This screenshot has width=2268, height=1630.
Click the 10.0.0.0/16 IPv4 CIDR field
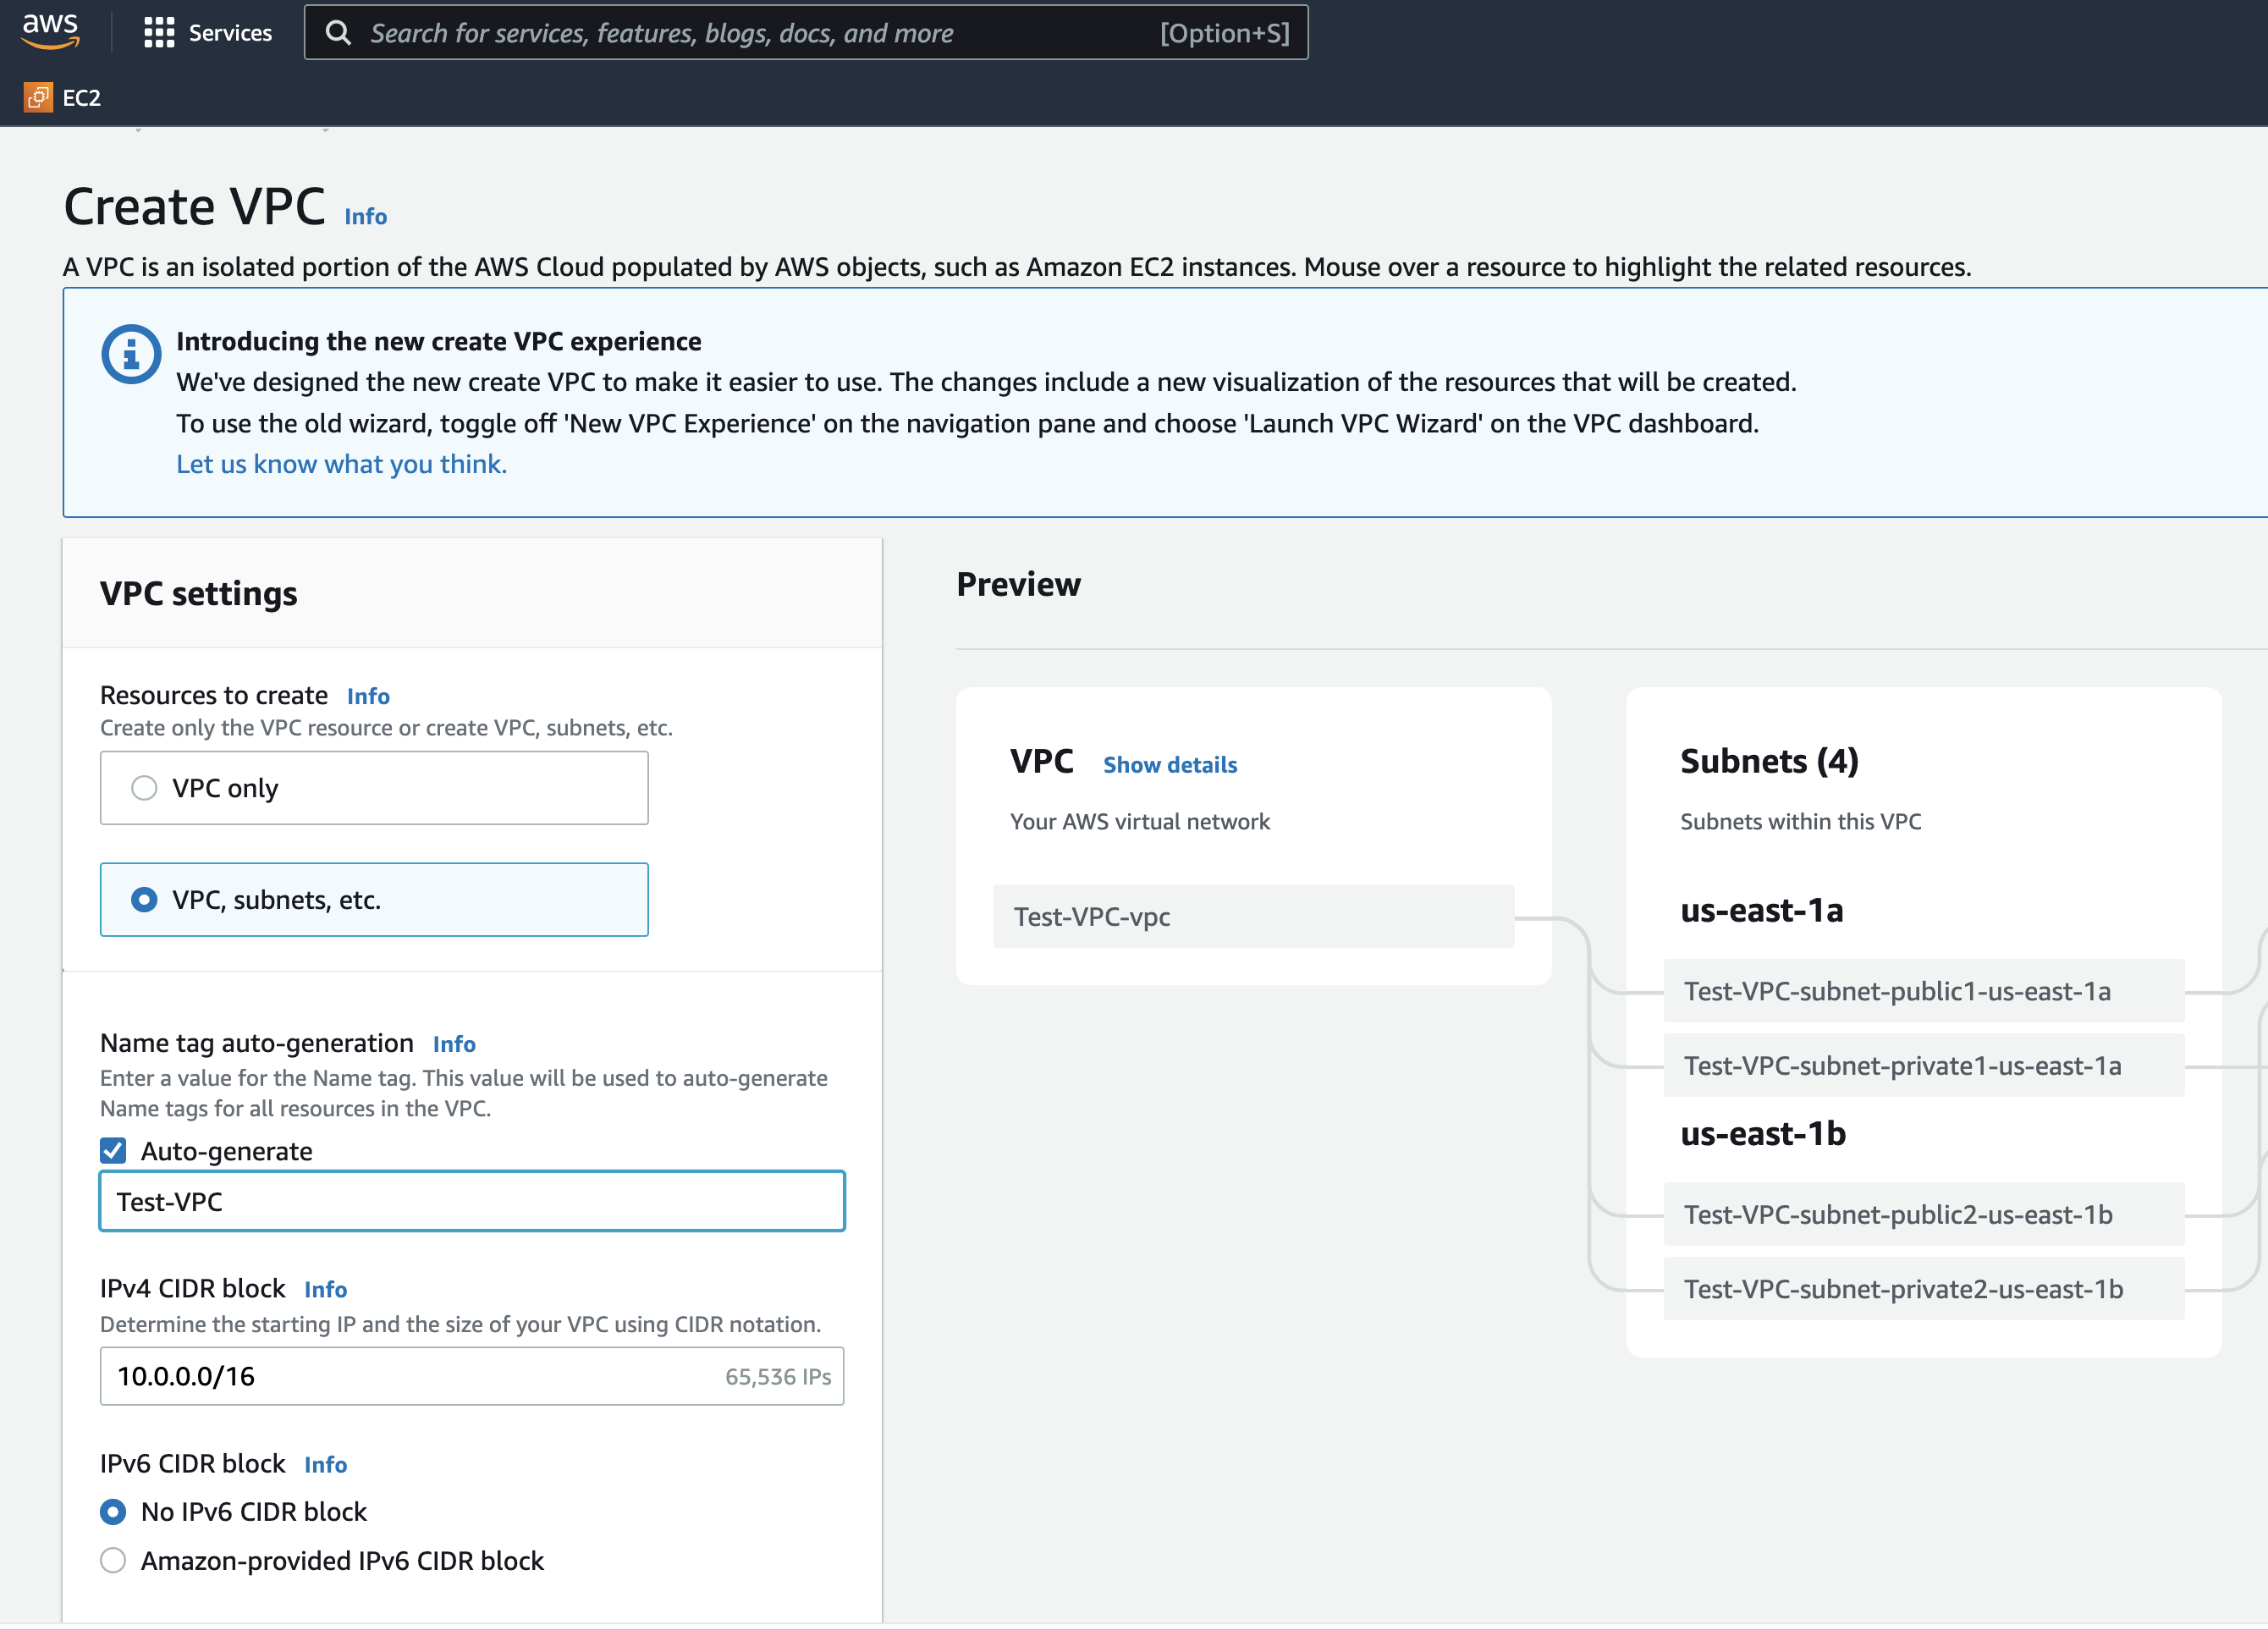(472, 1376)
